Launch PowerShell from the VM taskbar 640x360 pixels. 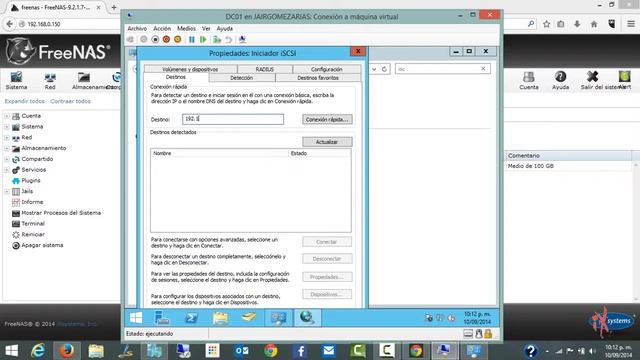click(x=191, y=318)
